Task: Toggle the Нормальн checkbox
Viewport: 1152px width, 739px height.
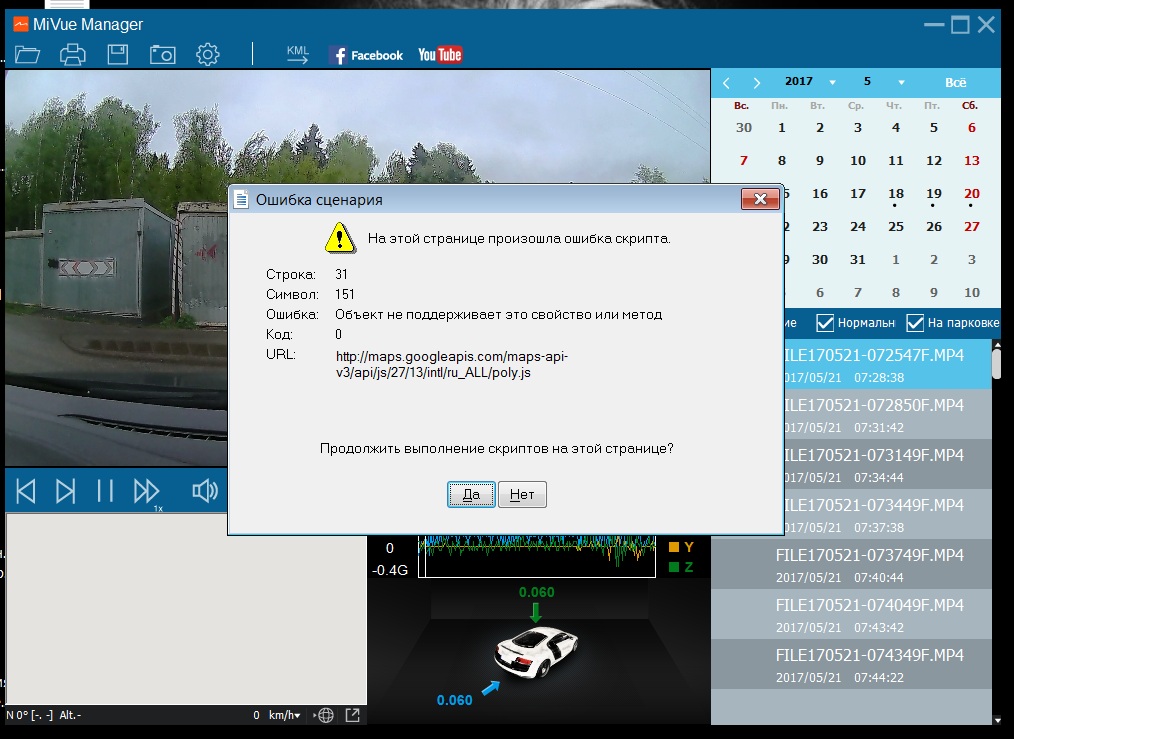Action: (825, 323)
